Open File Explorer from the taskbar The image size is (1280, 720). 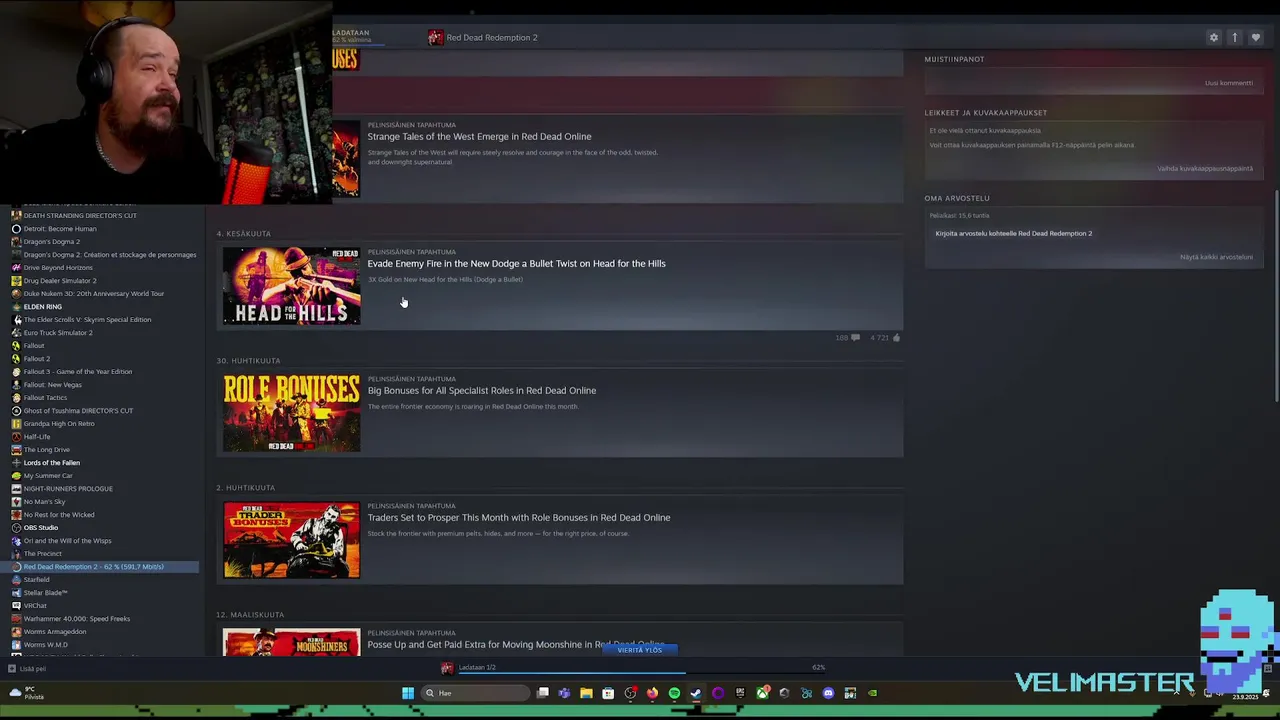(x=586, y=693)
